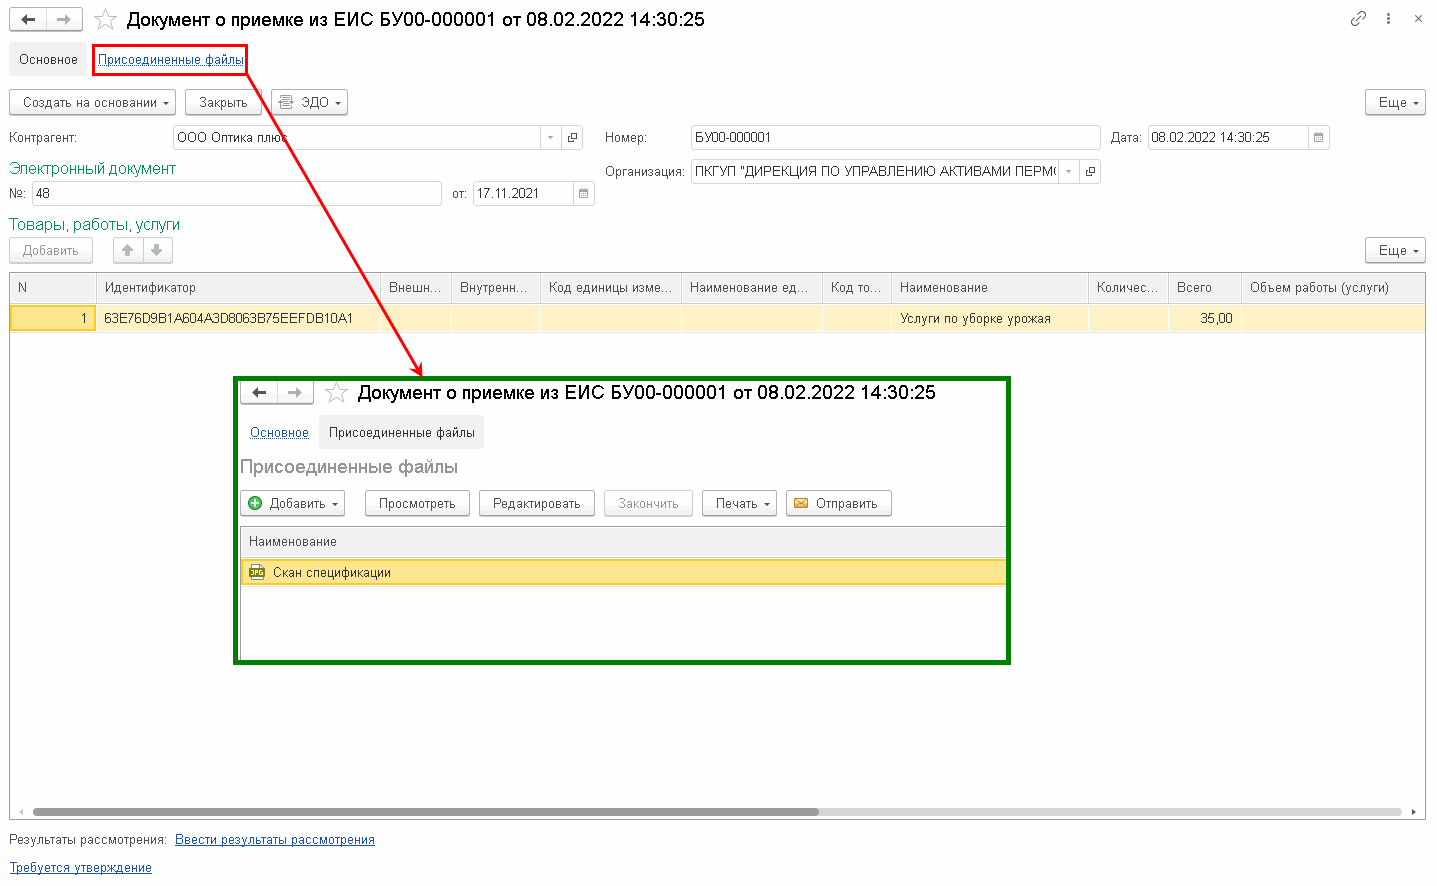Open the Контрагент record with its open icon
The height and width of the screenshot is (886, 1437).
pyautogui.click(x=573, y=137)
